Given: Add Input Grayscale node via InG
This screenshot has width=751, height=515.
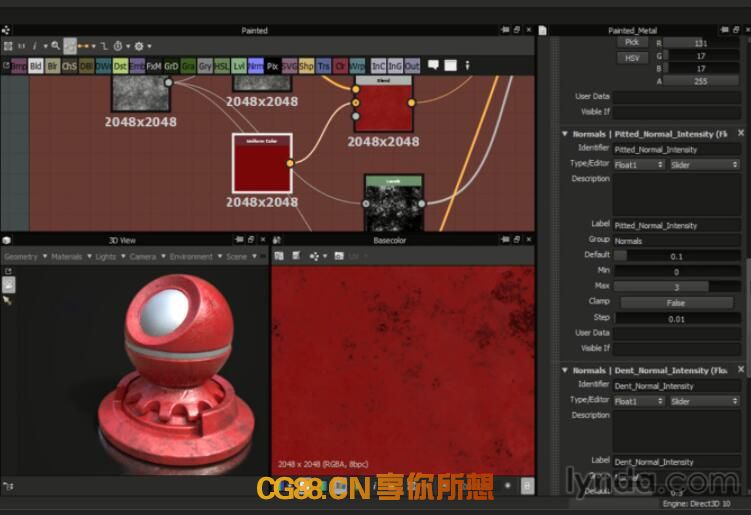Looking at the screenshot, I should [x=395, y=66].
